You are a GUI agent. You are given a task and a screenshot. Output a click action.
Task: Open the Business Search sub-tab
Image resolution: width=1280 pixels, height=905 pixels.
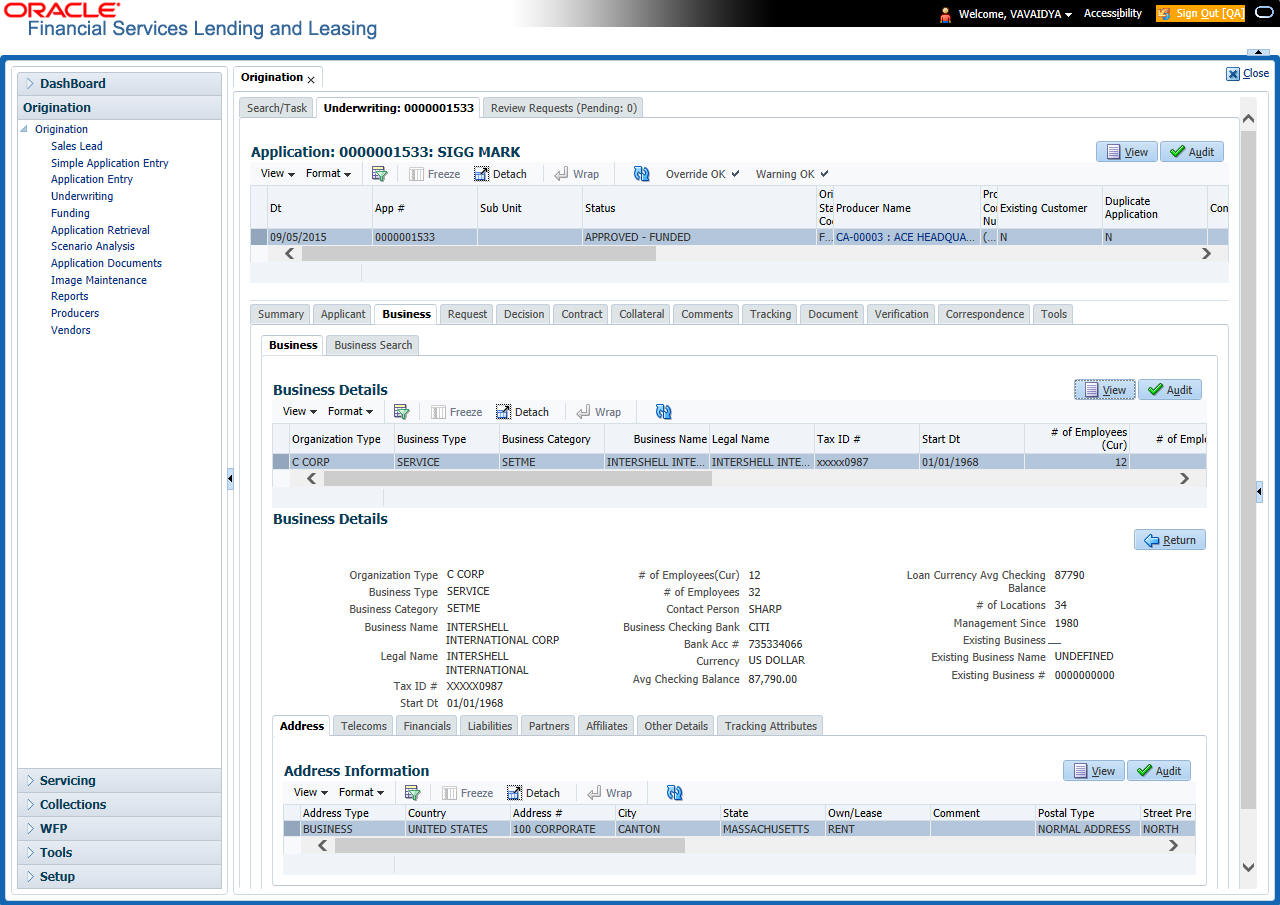pyautogui.click(x=373, y=345)
